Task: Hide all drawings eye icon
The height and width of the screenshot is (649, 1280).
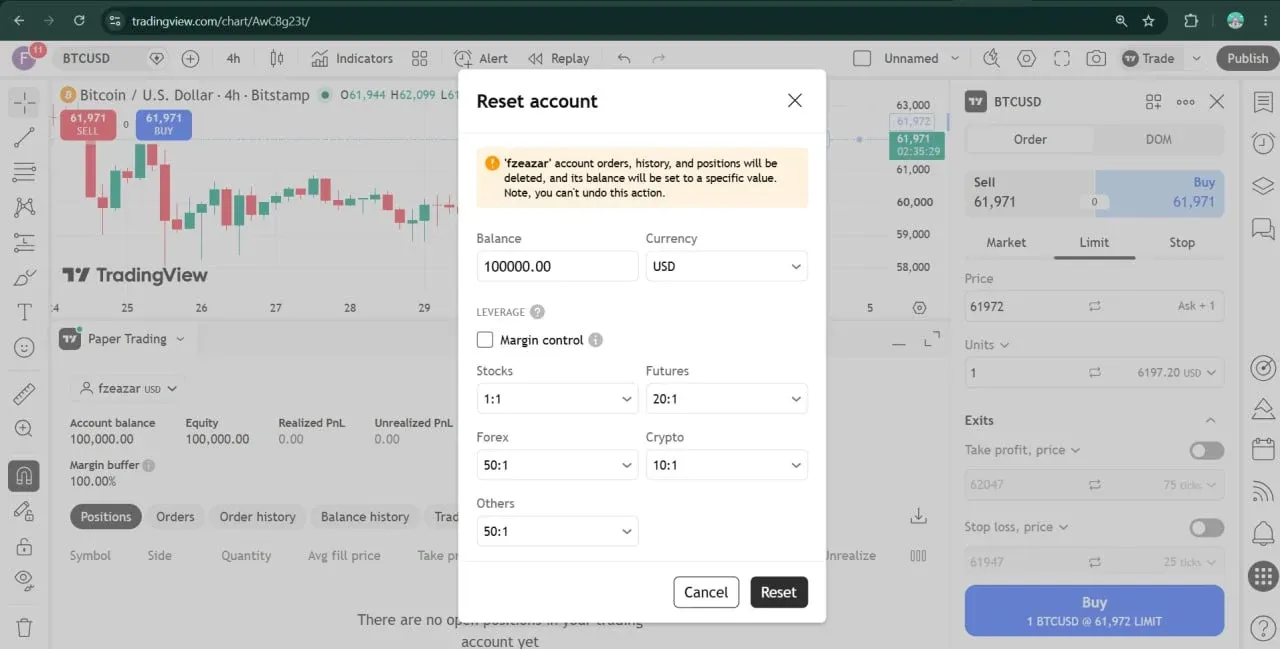Action: pyautogui.click(x=24, y=581)
